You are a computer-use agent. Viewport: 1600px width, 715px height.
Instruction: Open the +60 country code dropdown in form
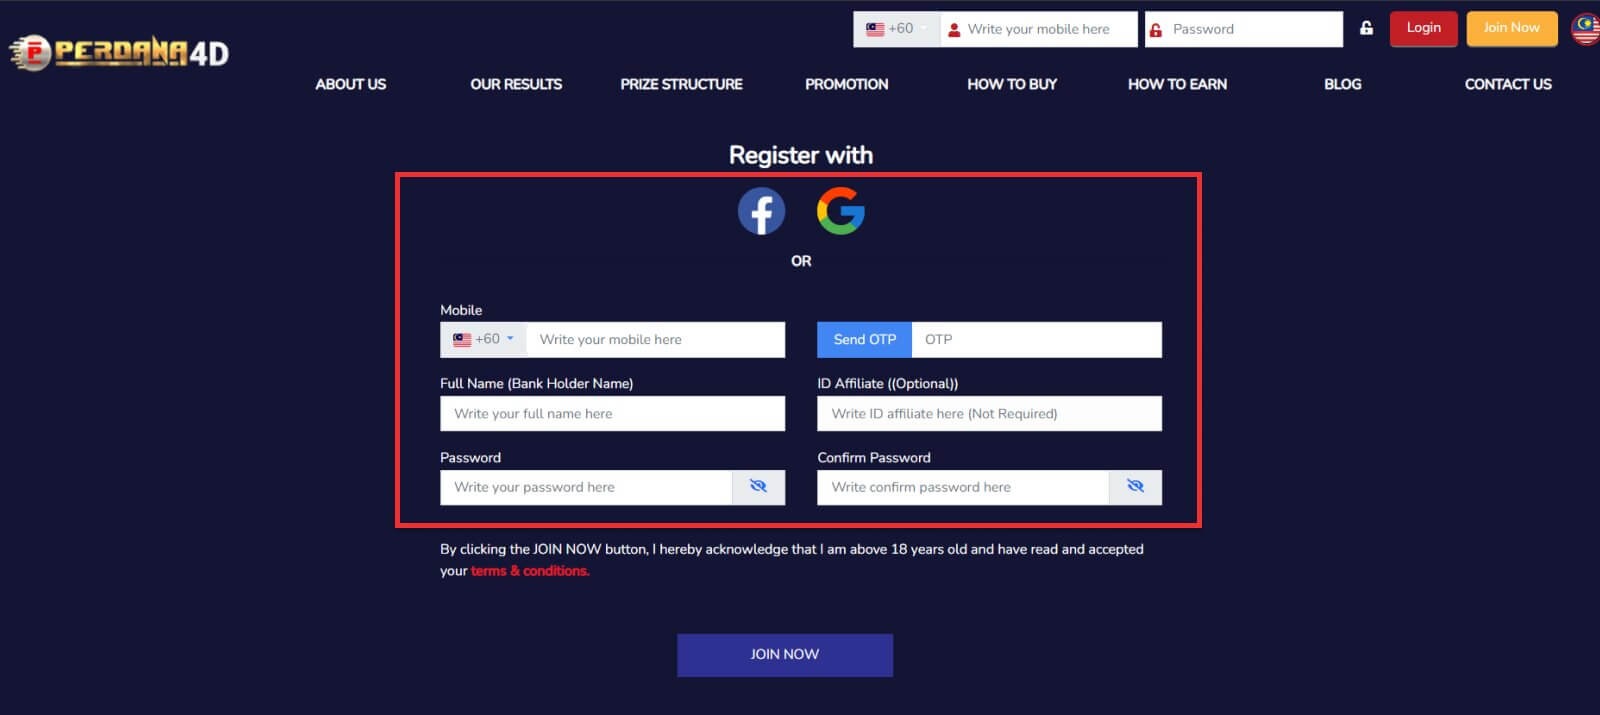pos(484,339)
